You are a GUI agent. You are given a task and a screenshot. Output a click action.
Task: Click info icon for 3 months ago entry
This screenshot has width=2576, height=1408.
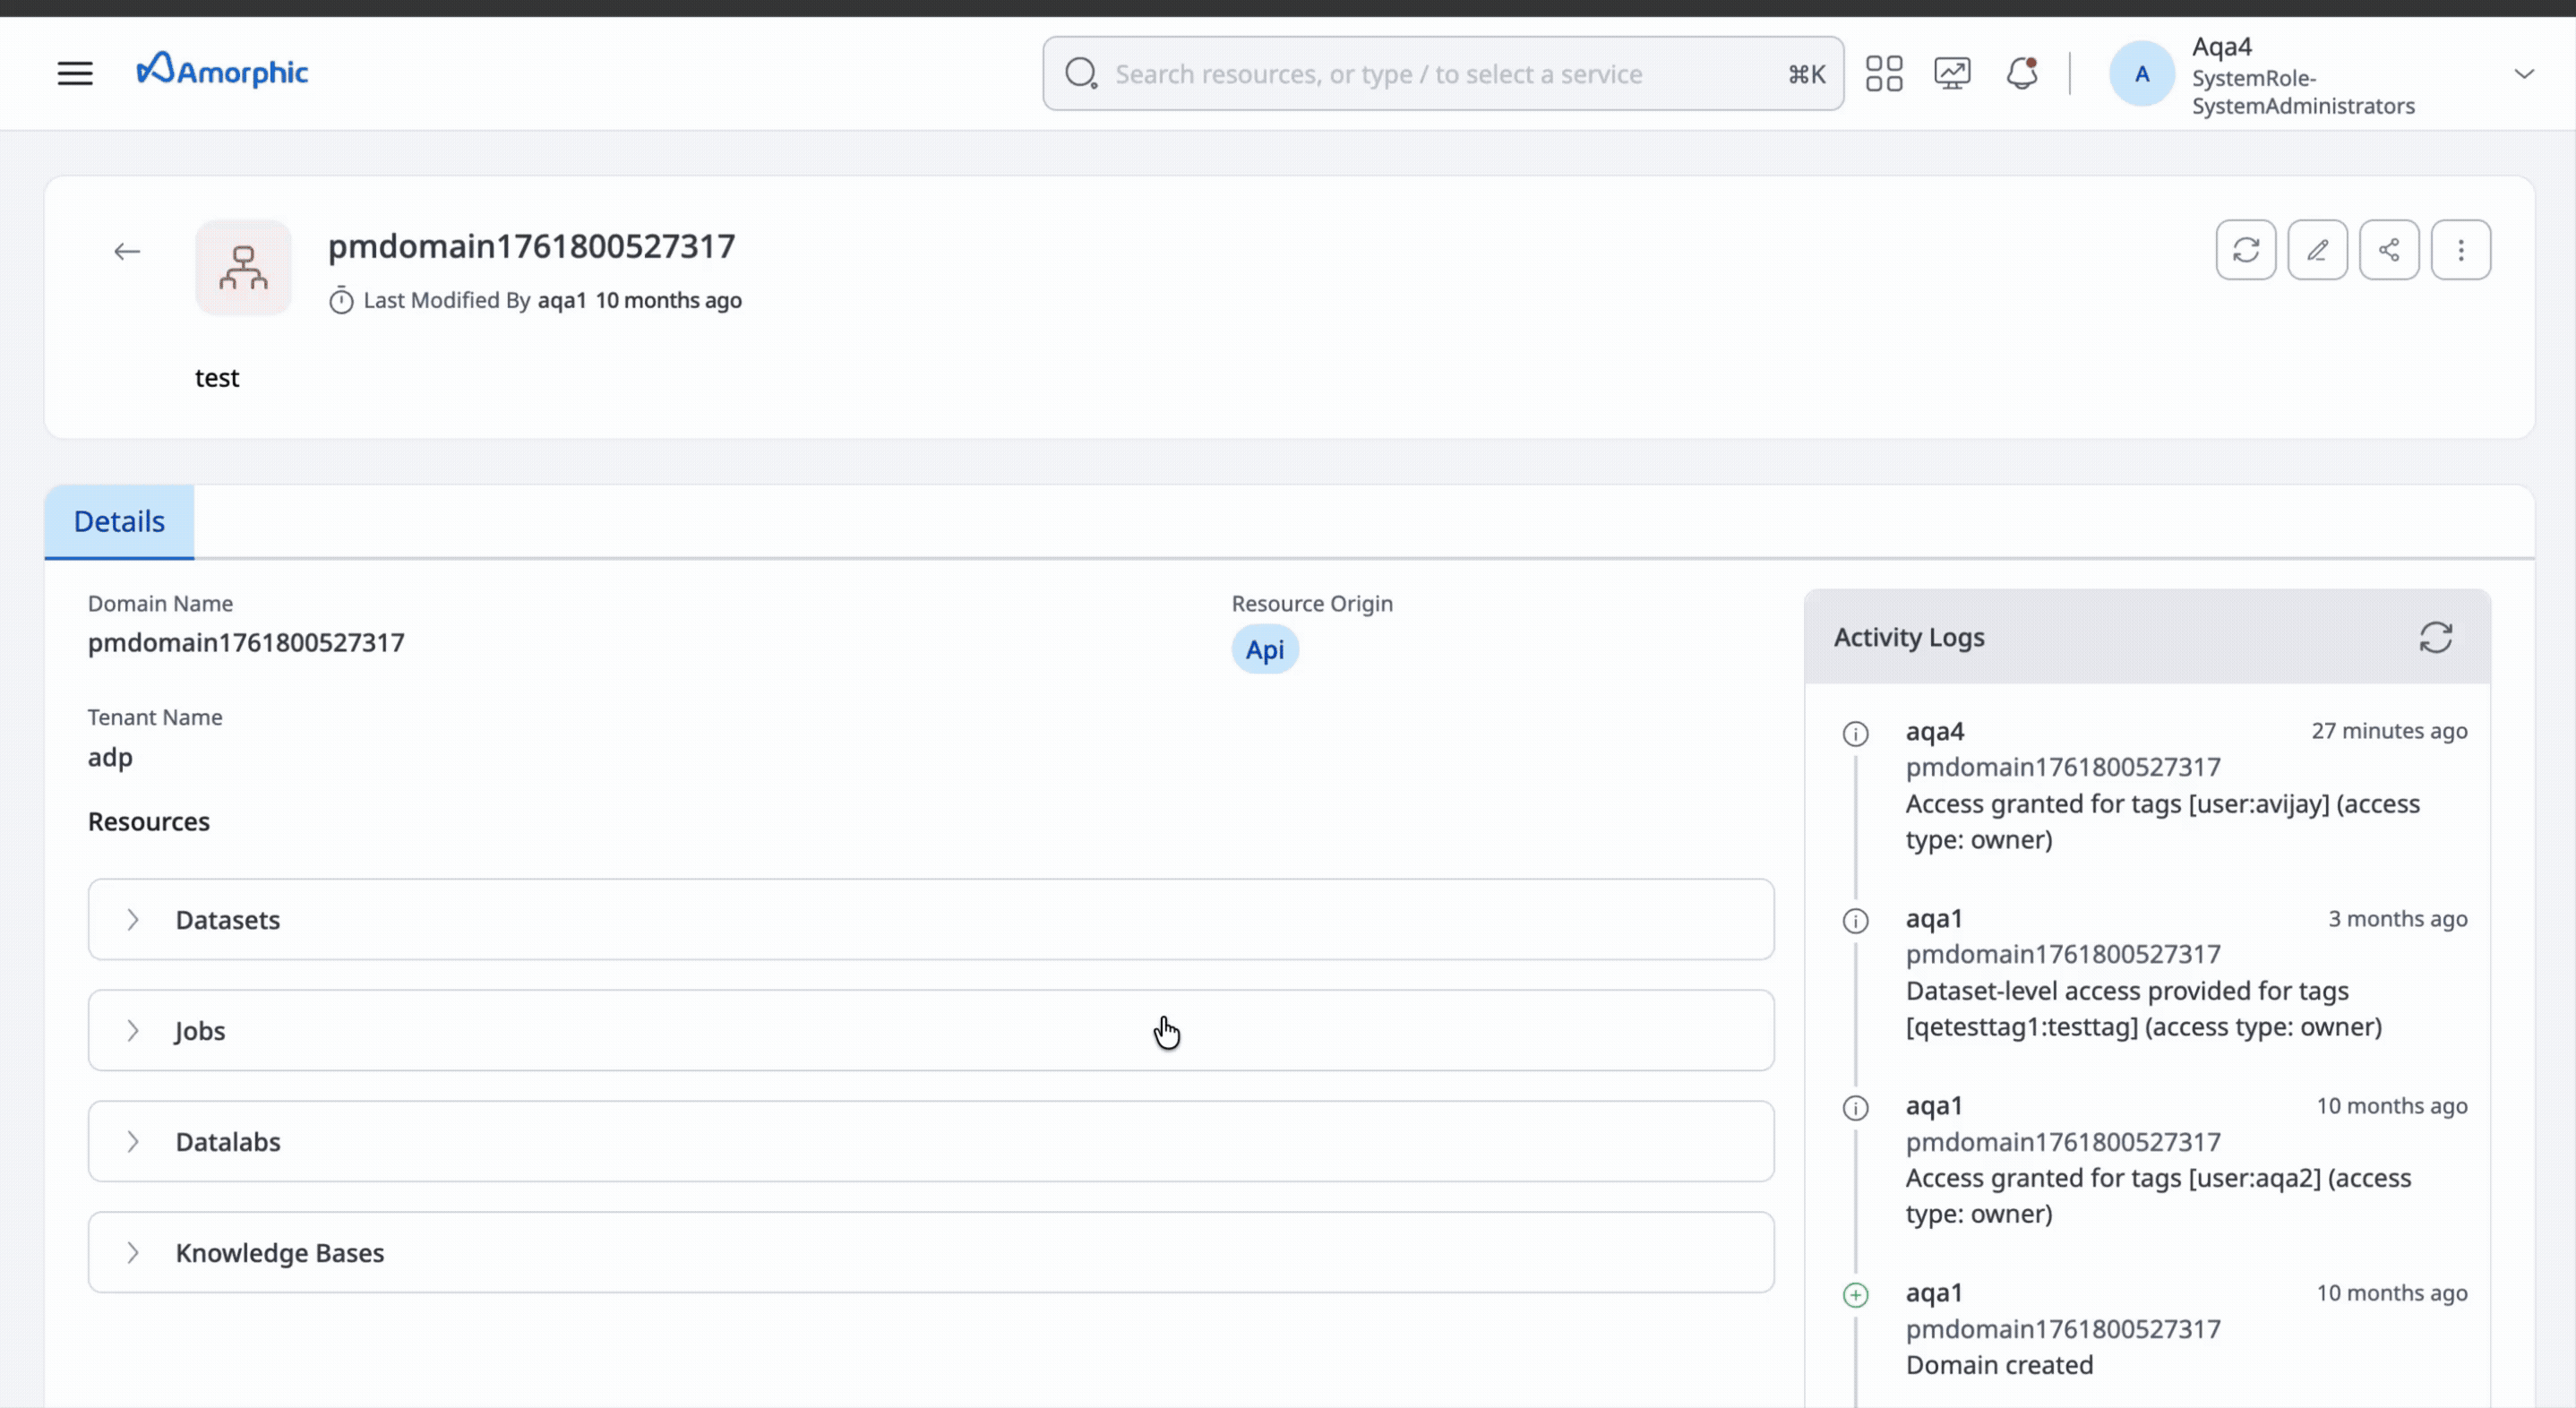point(1856,921)
